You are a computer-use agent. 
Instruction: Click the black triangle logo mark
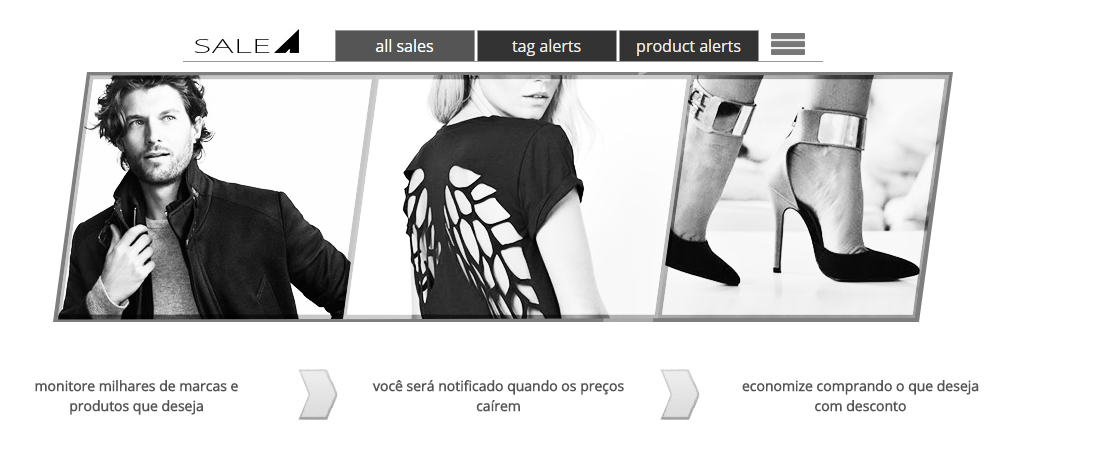coord(287,41)
